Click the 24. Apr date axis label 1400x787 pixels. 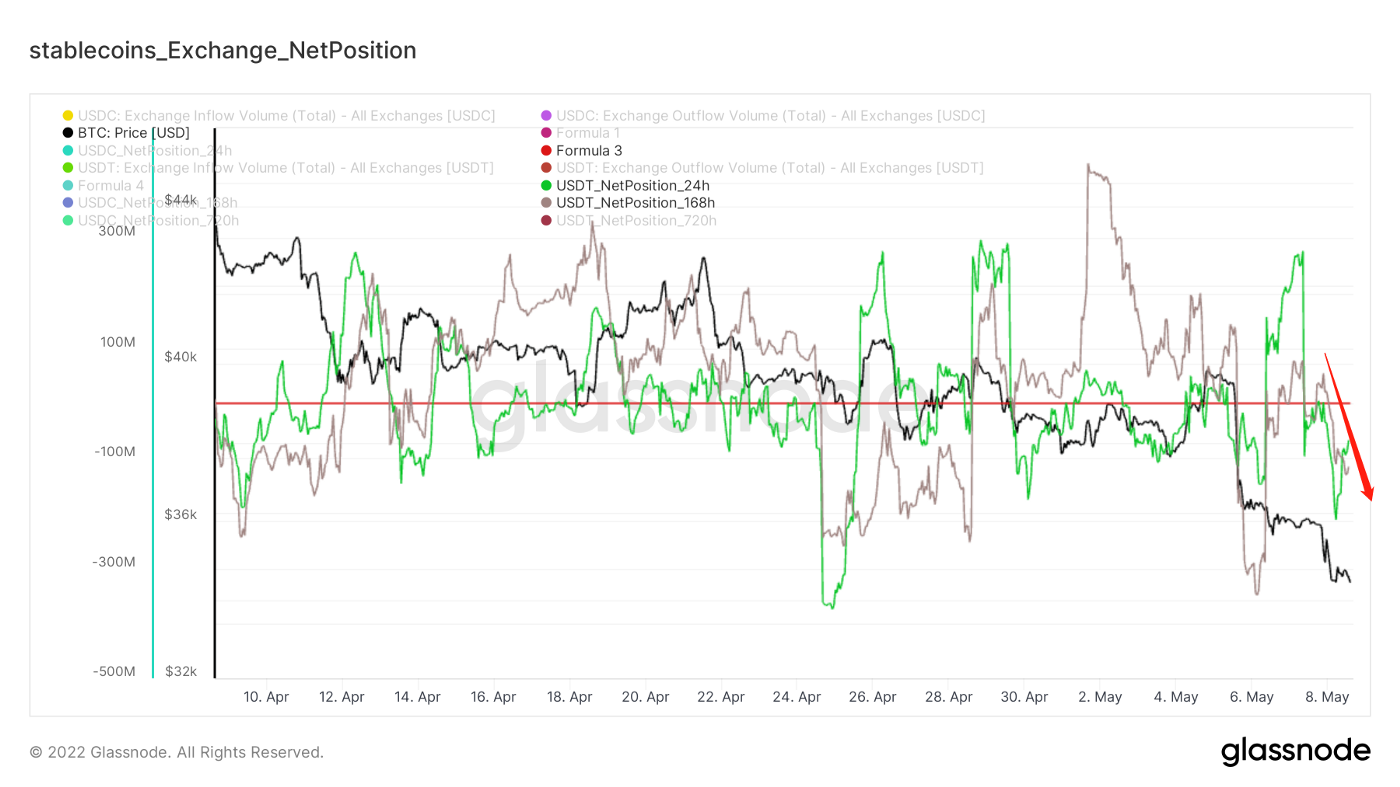(796, 697)
